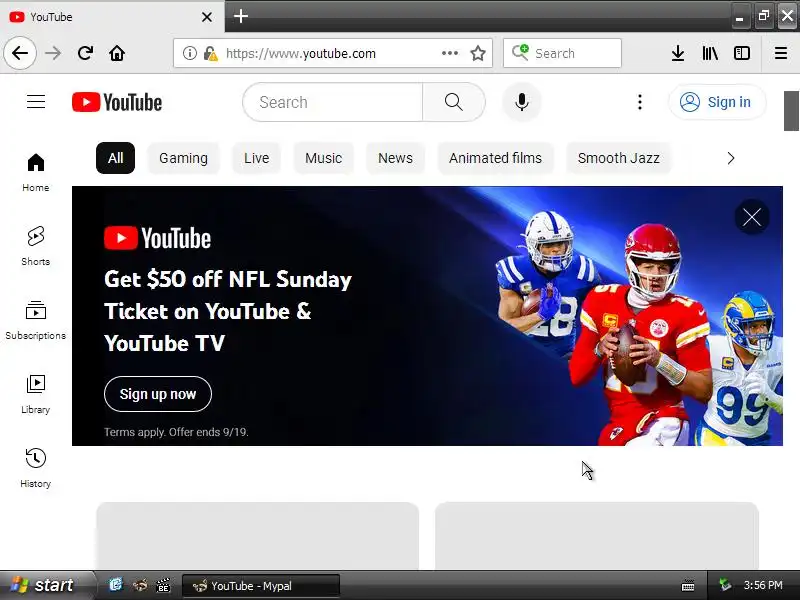Select the Smooth Jazz filter chip
Screen dimensions: 800x600
(618, 158)
